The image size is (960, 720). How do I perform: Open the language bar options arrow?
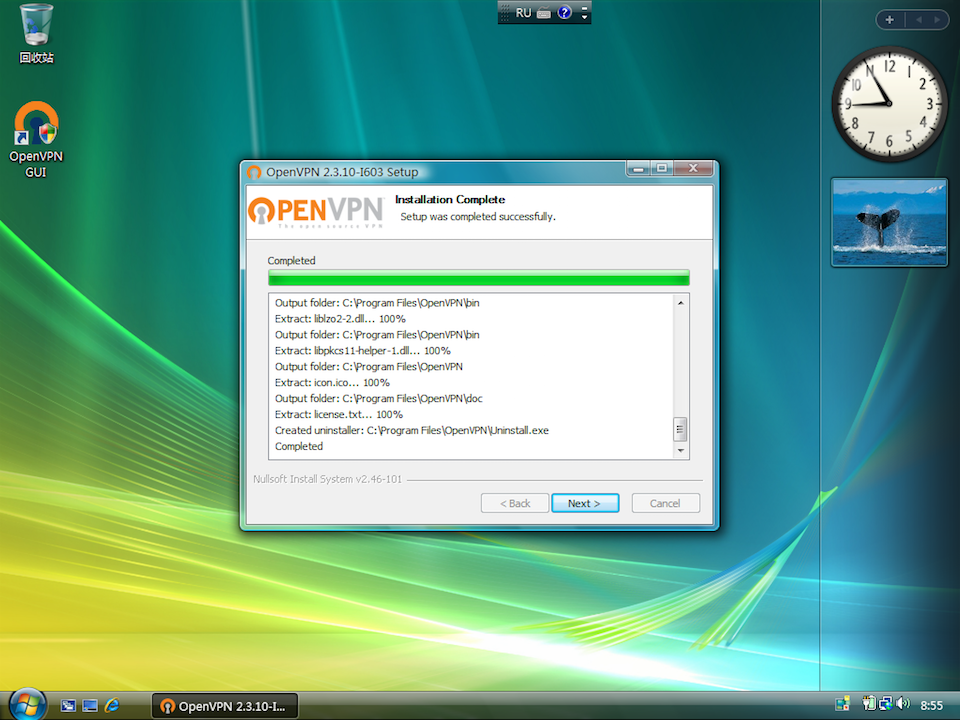coord(585,17)
